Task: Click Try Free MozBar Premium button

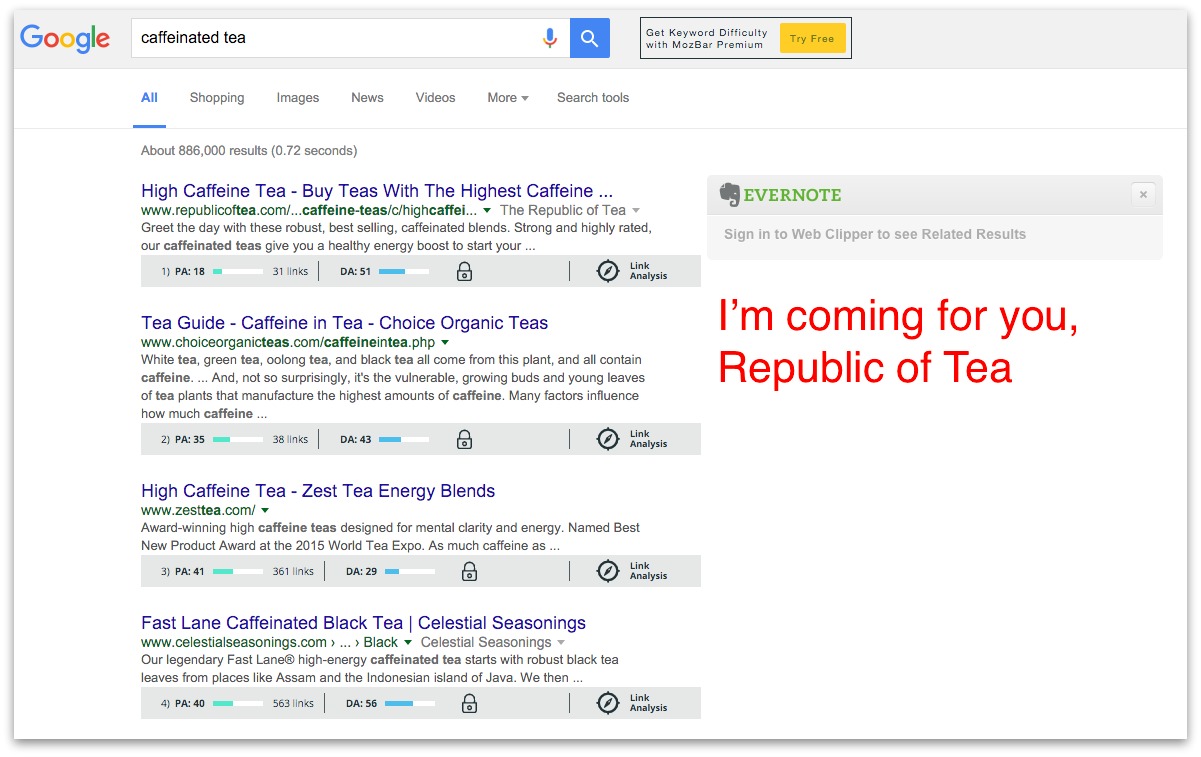Action: [812, 39]
